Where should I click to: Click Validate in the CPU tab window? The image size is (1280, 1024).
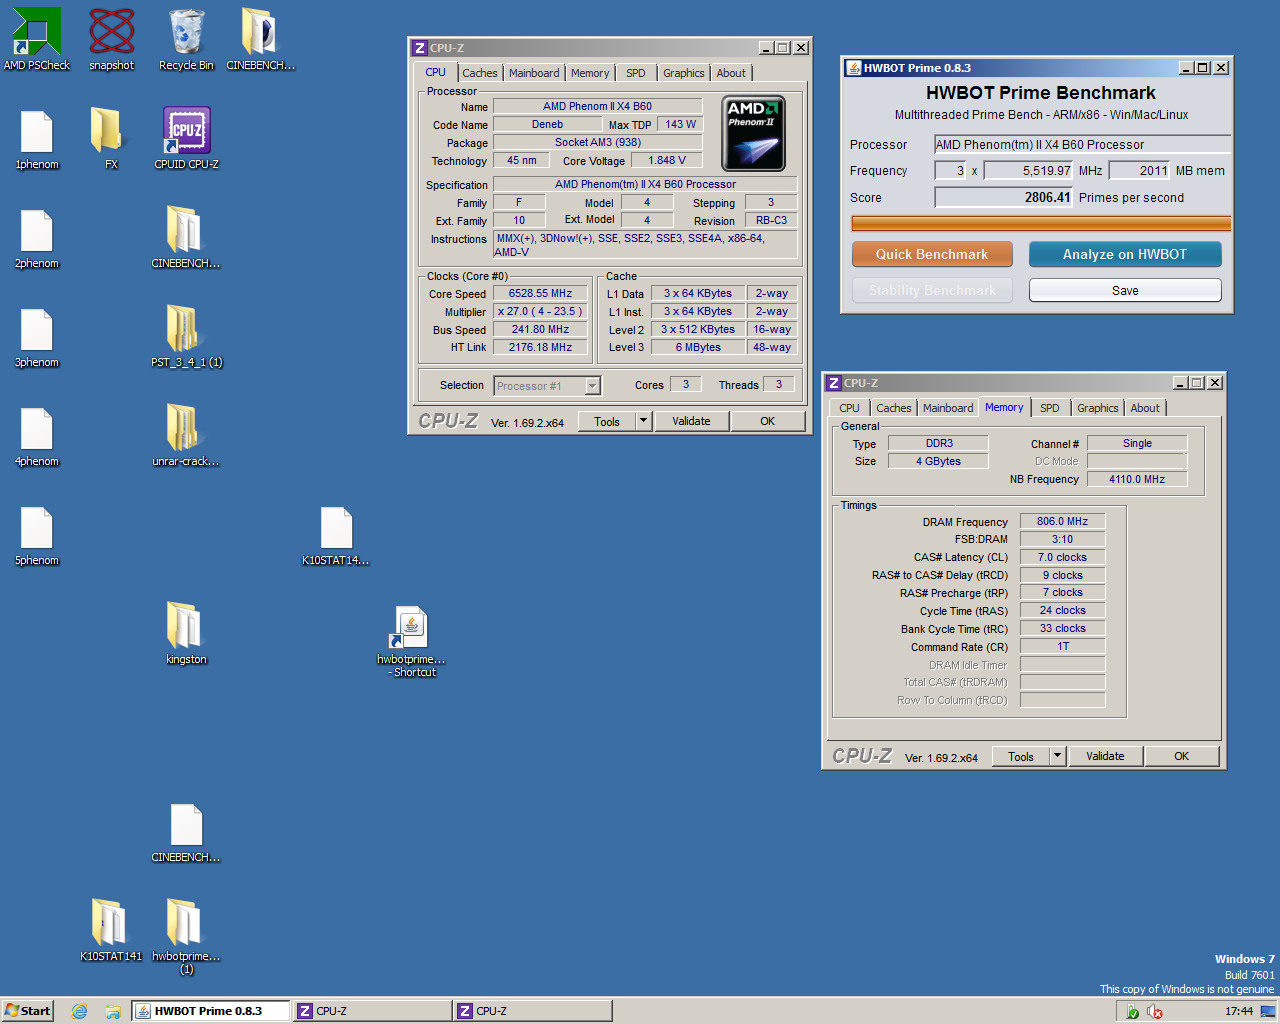click(x=691, y=421)
